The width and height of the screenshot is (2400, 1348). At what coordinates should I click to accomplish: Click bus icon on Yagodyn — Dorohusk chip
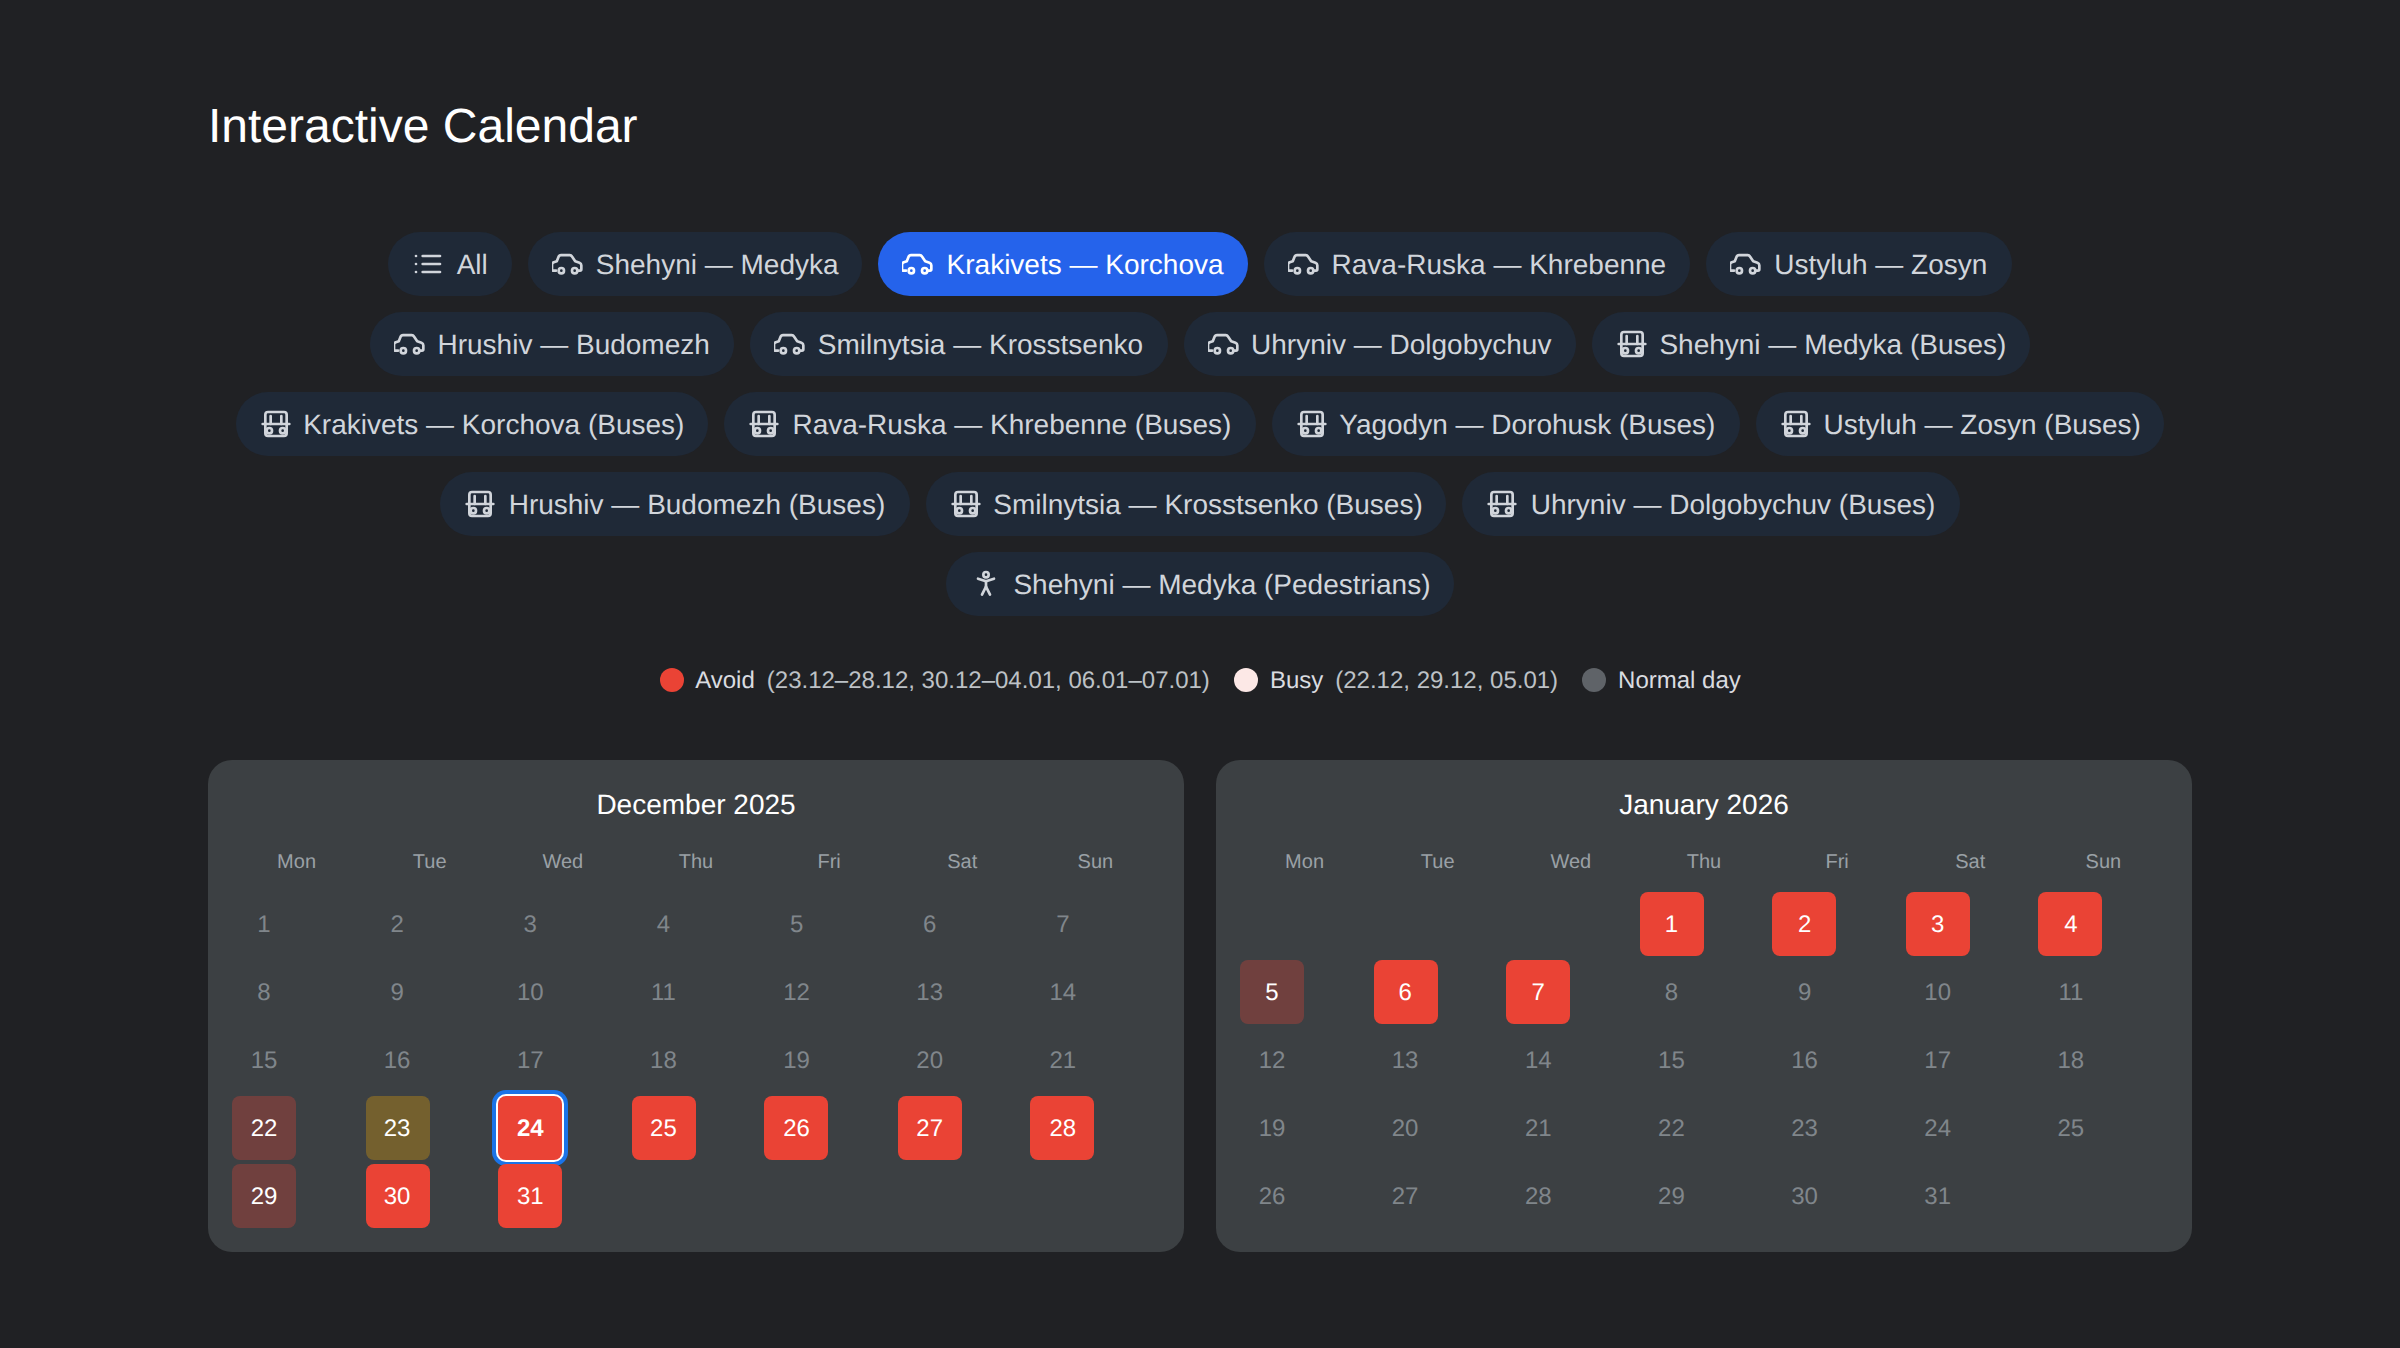coord(1311,424)
